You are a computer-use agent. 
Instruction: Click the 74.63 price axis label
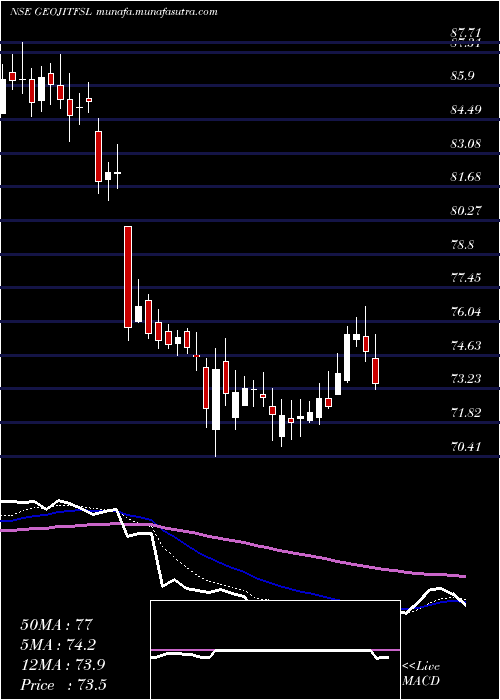click(466, 346)
